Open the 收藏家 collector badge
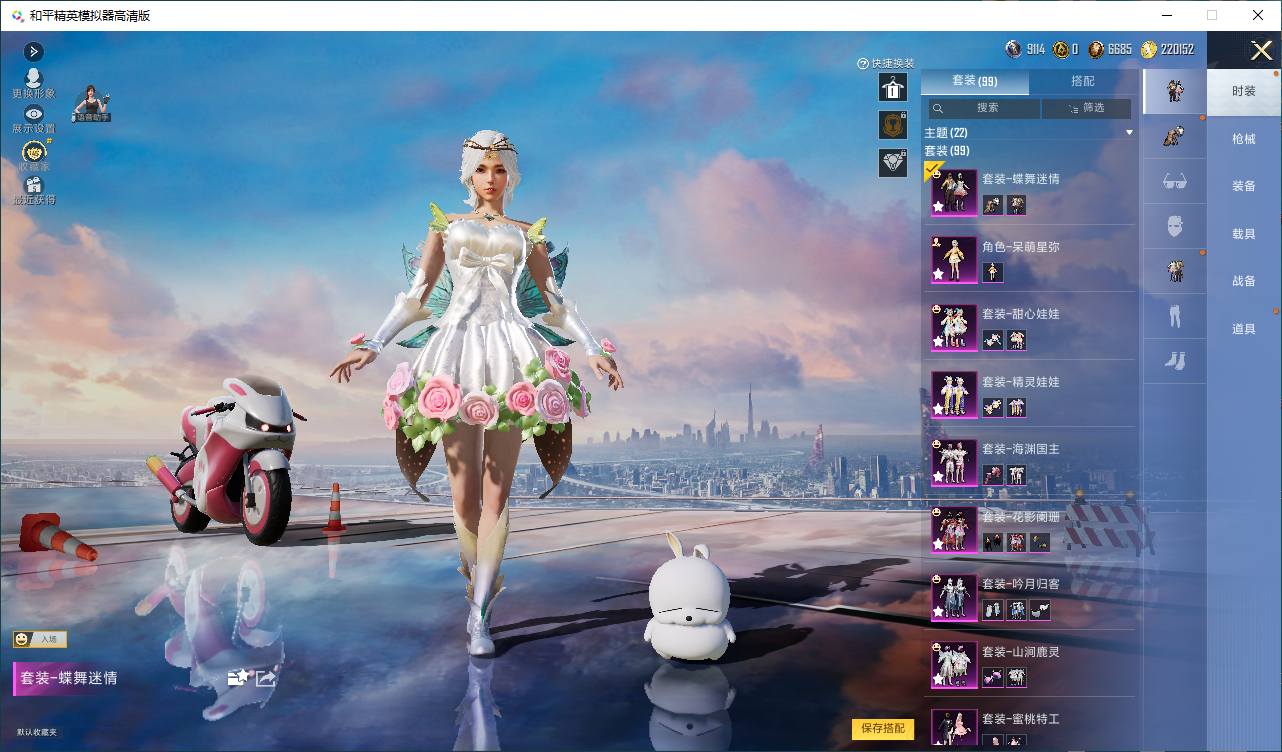Image resolution: width=1282 pixels, height=752 pixels. [x=34, y=155]
